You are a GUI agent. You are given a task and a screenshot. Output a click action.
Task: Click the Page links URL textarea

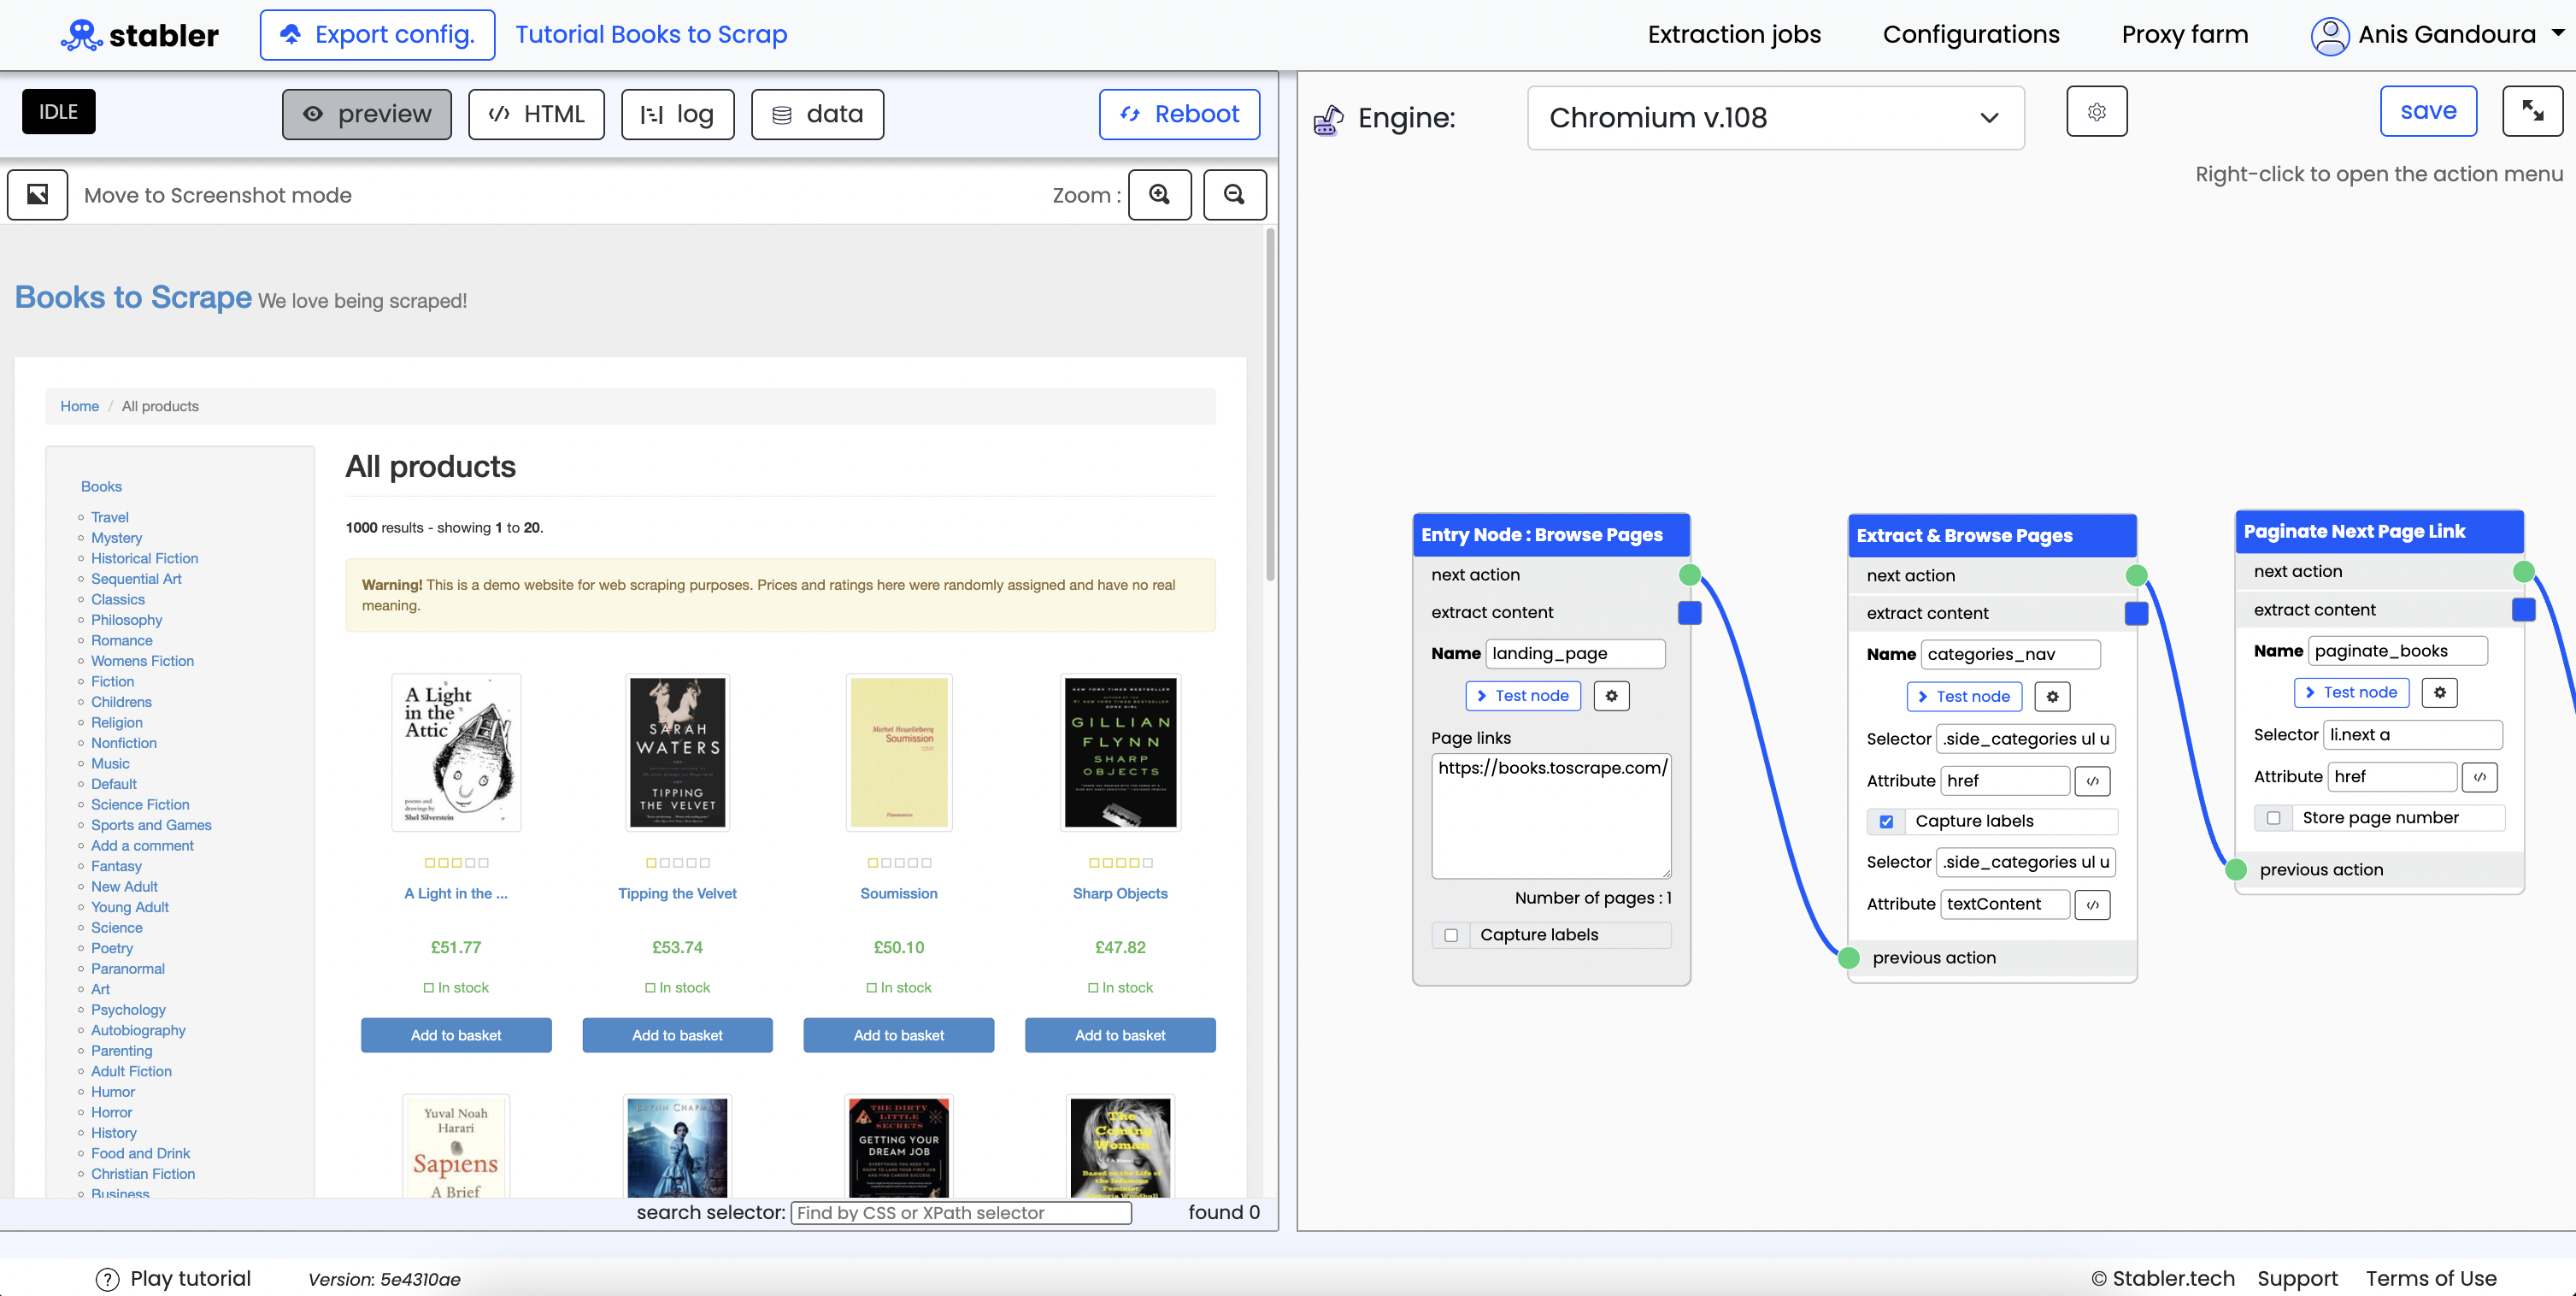[1550, 816]
